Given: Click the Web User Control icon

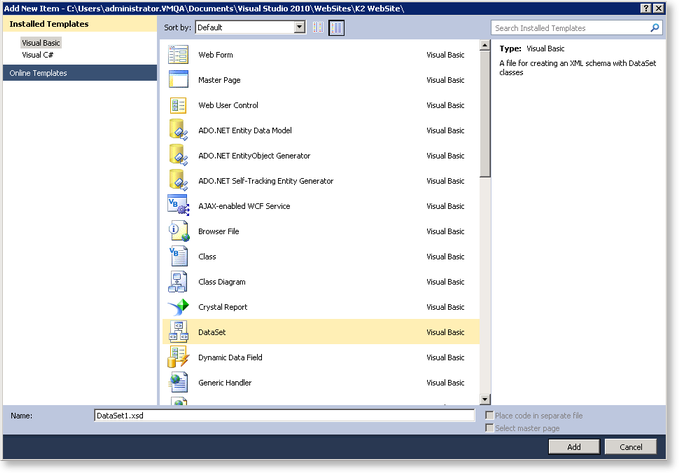Looking at the screenshot, I should (x=178, y=105).
